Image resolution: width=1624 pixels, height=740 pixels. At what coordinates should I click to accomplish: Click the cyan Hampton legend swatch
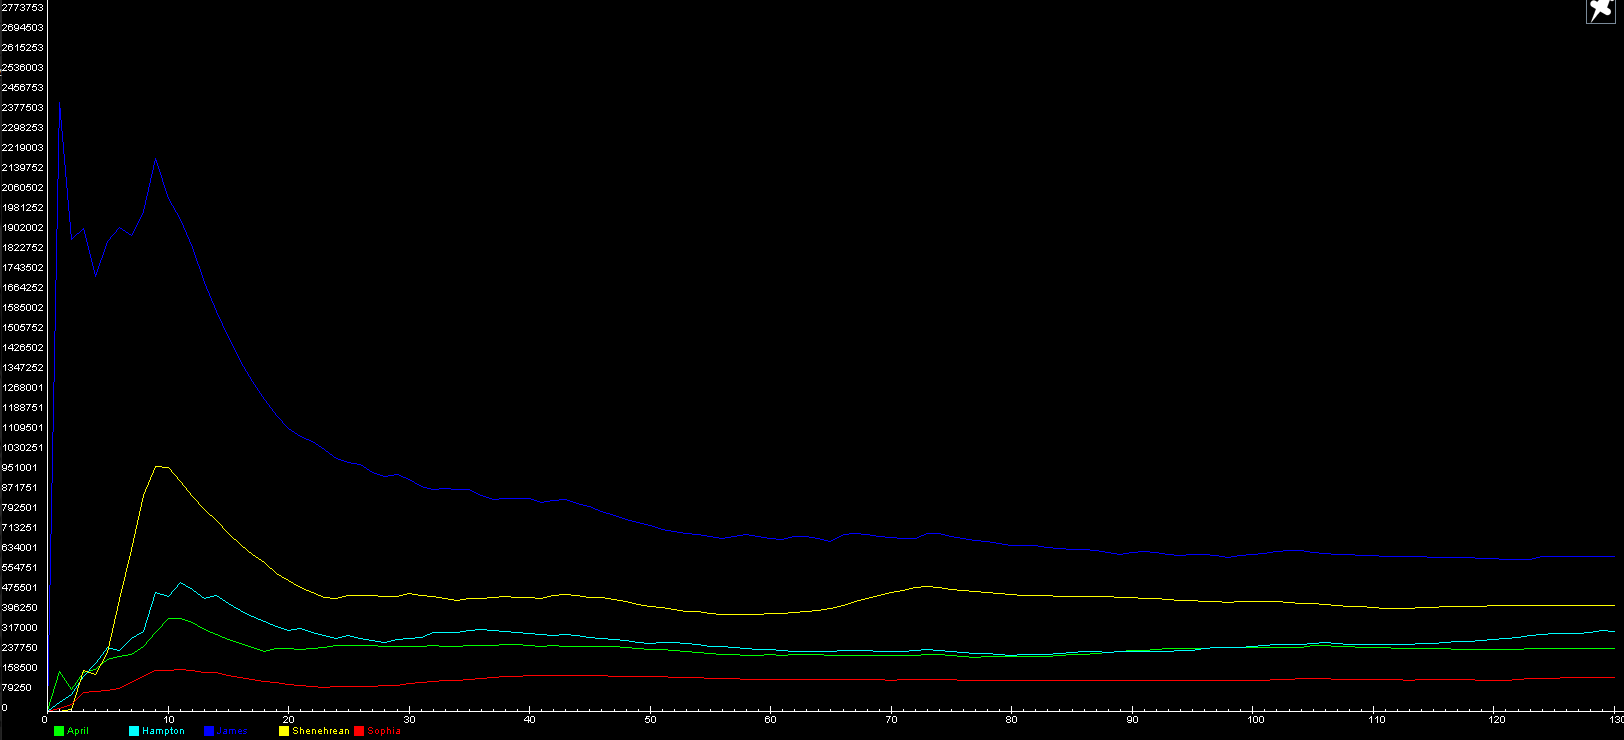click(x=134, y=731)
